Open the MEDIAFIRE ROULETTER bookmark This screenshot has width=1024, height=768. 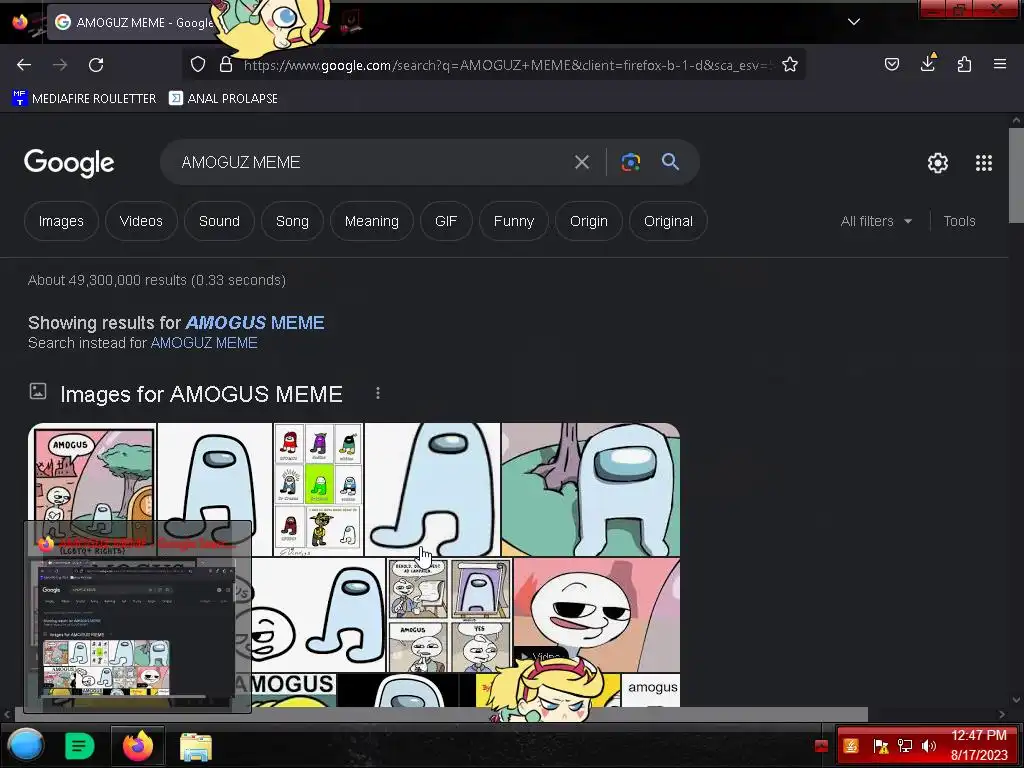pyautogui.click(x=84, y=98)
